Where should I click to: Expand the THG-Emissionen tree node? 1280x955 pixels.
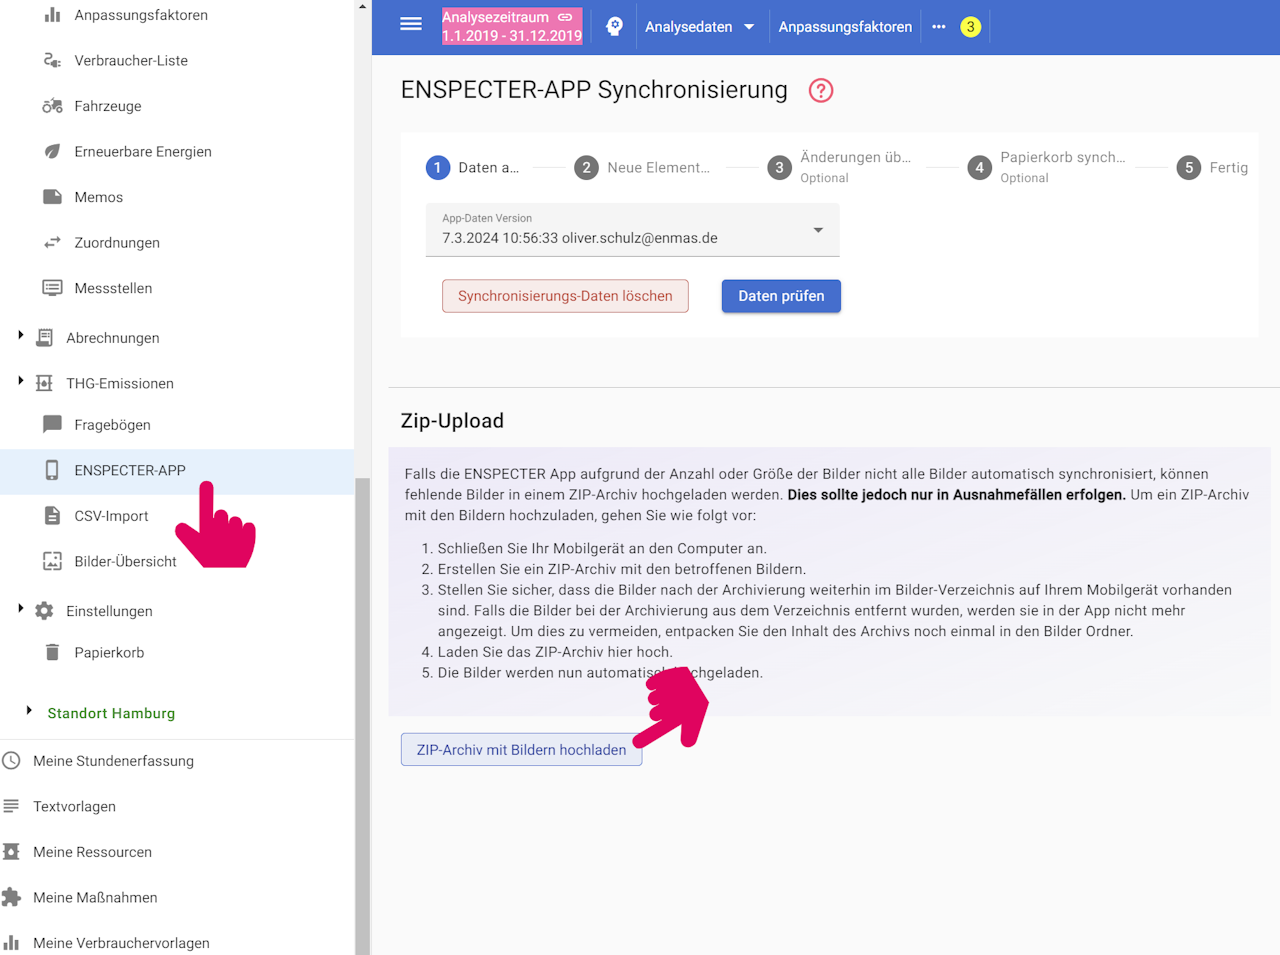point(20,381)
